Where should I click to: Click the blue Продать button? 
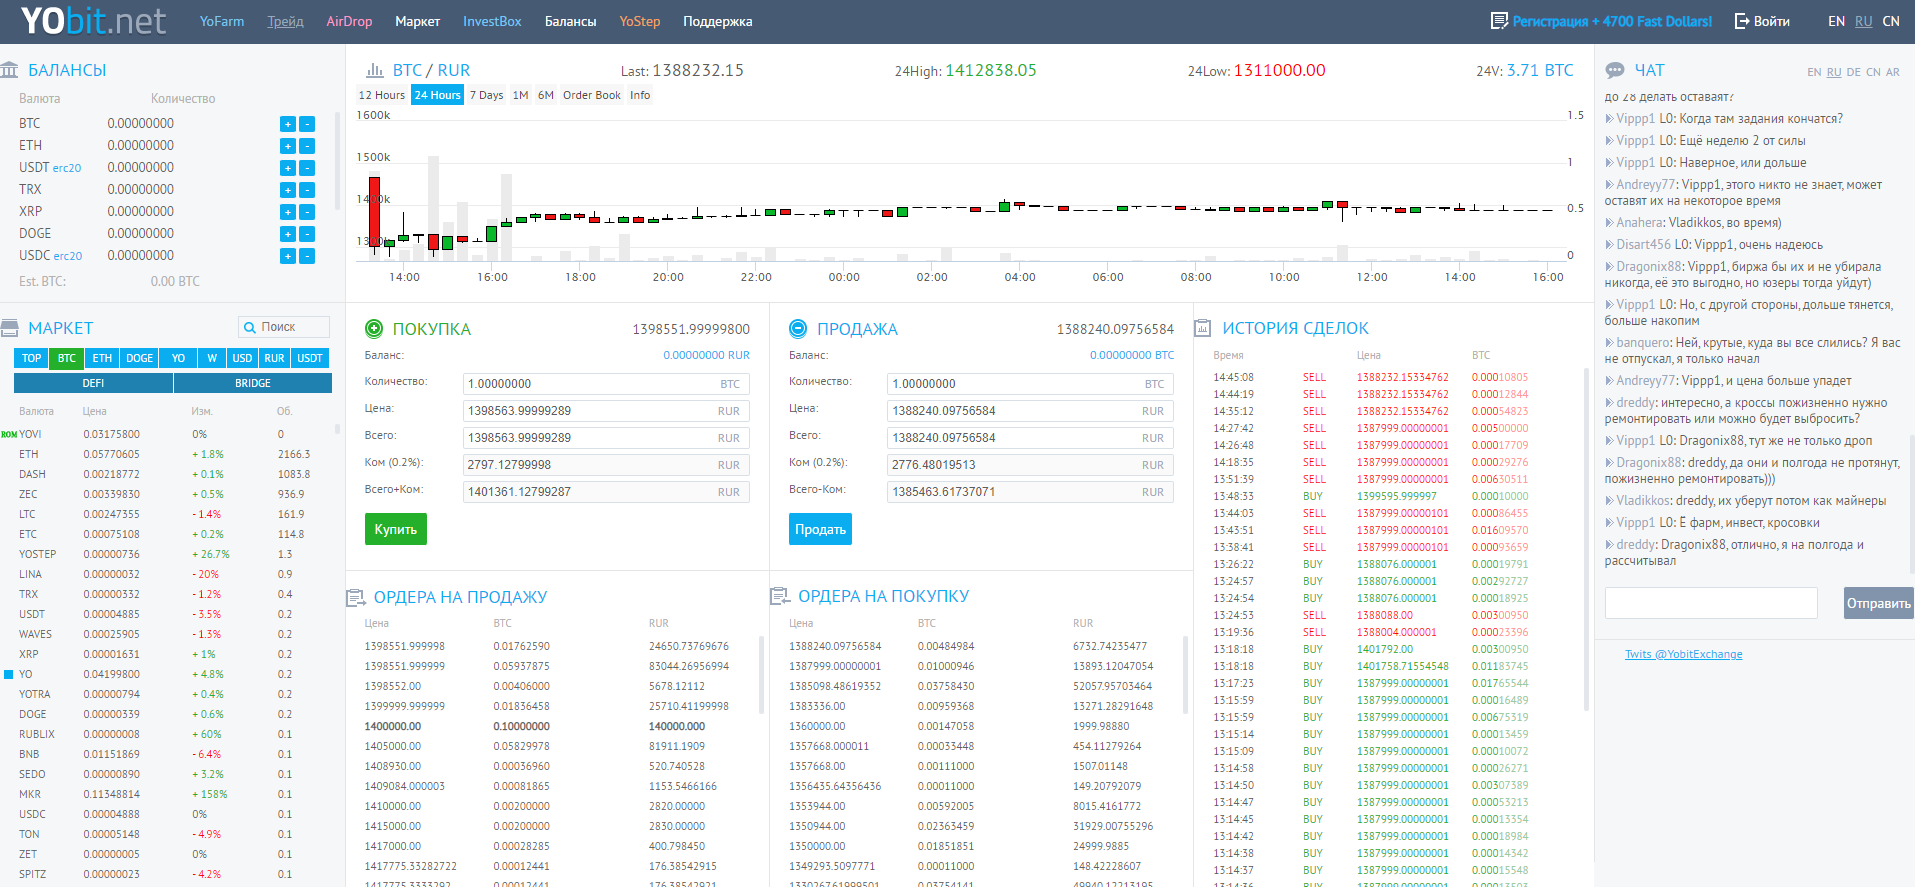pyautogui.click(x=820, y=529)
